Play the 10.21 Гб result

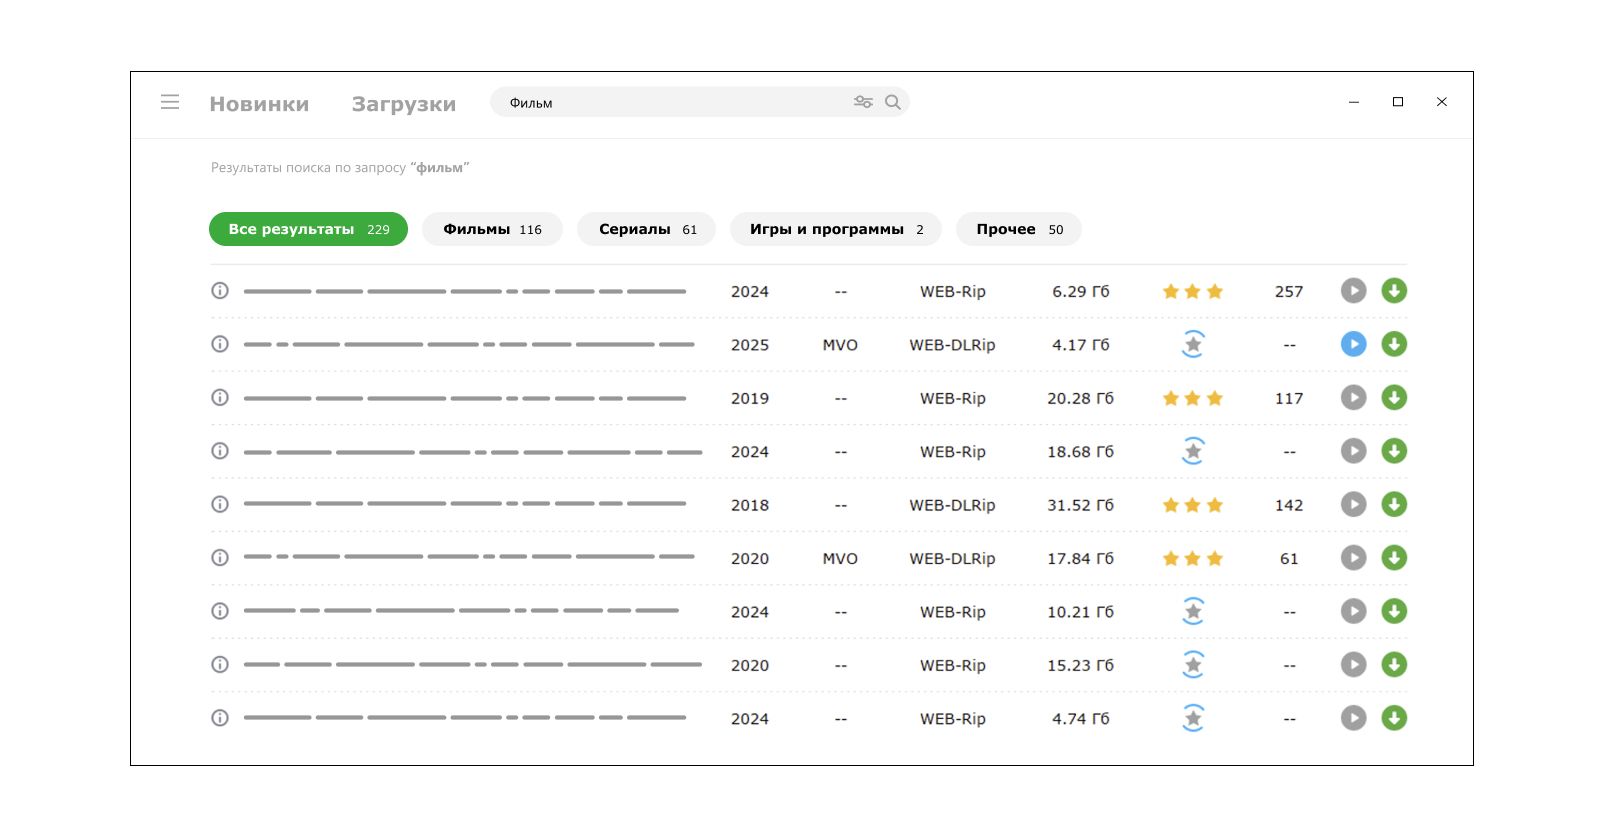1353,611
